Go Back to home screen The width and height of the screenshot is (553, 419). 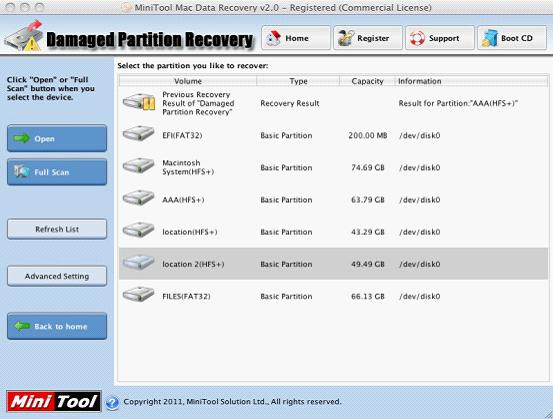coord(57,326)
